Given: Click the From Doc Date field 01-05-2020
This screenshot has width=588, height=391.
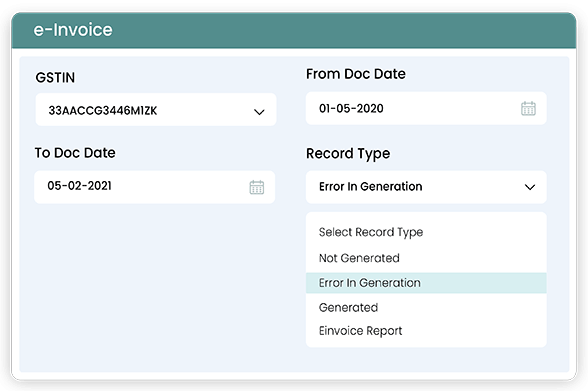Looking at the screenshot, I should click(x=426, y=108).
